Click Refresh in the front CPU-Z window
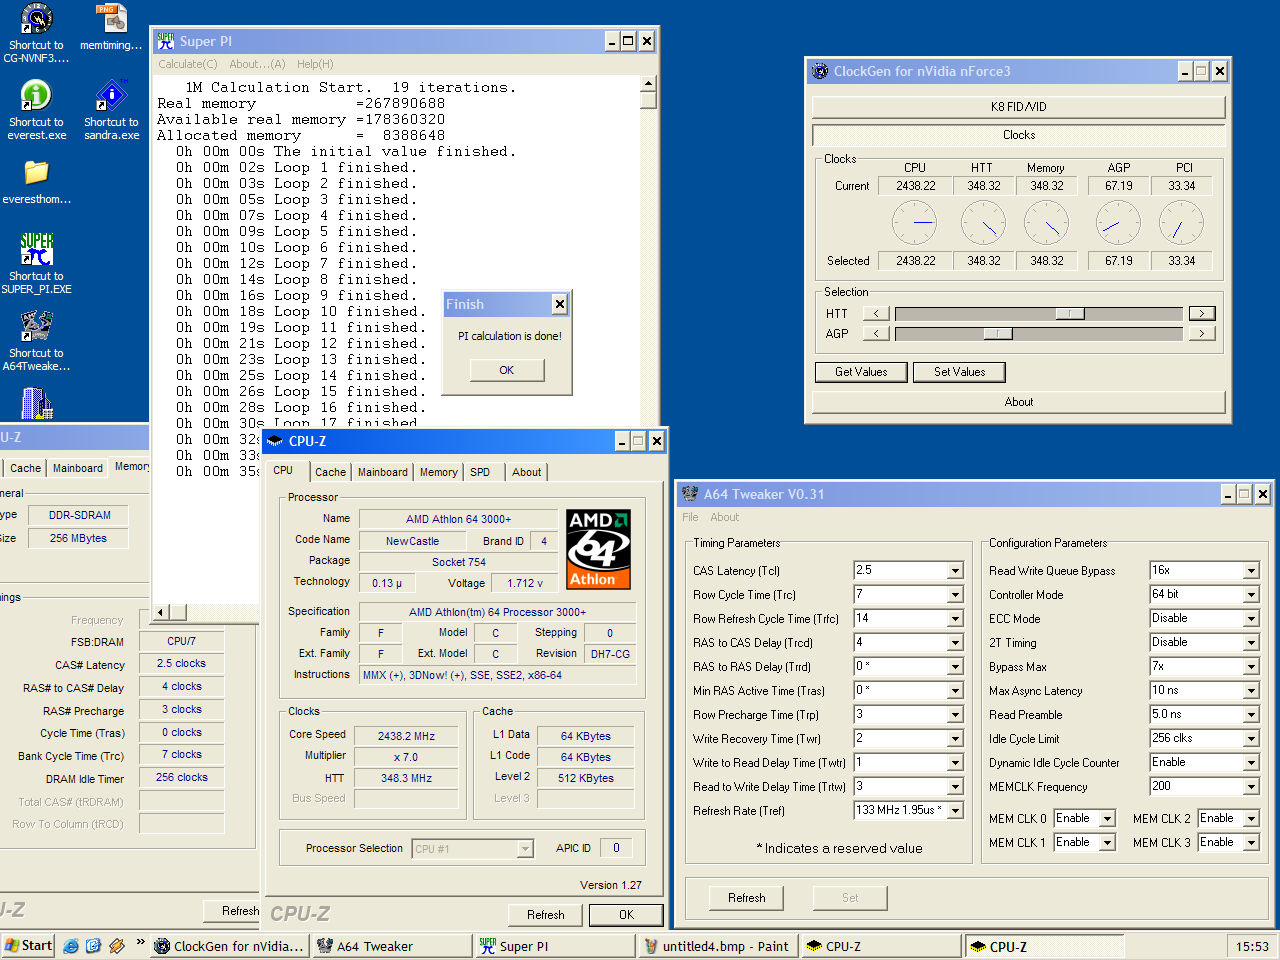 pyautogui.click(x=545, y=914)
